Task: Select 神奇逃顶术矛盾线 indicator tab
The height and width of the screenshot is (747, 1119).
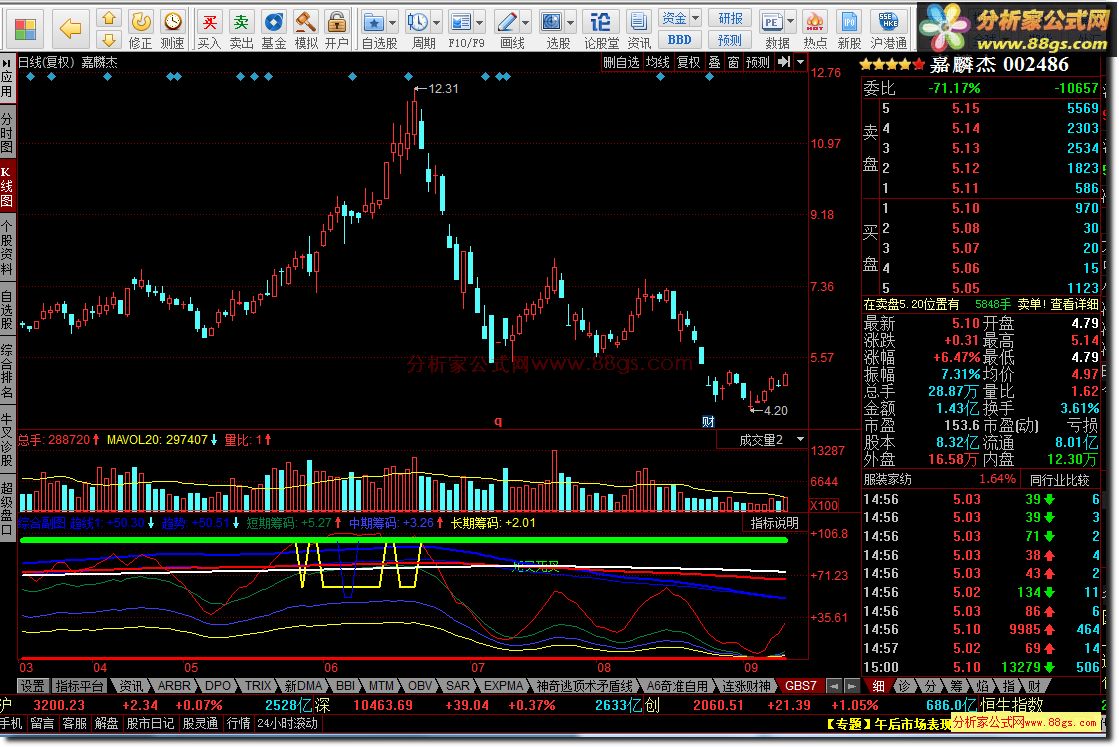Action: point(584,686)
